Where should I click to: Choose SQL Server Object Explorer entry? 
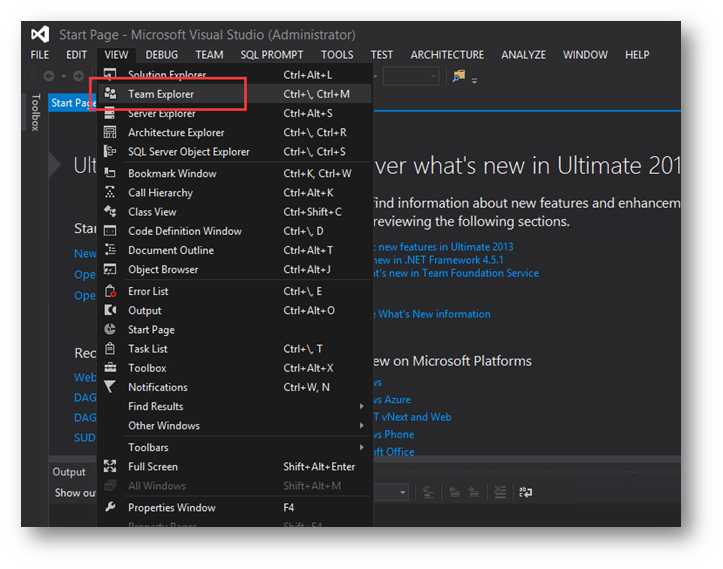click(x=235, y=151)
